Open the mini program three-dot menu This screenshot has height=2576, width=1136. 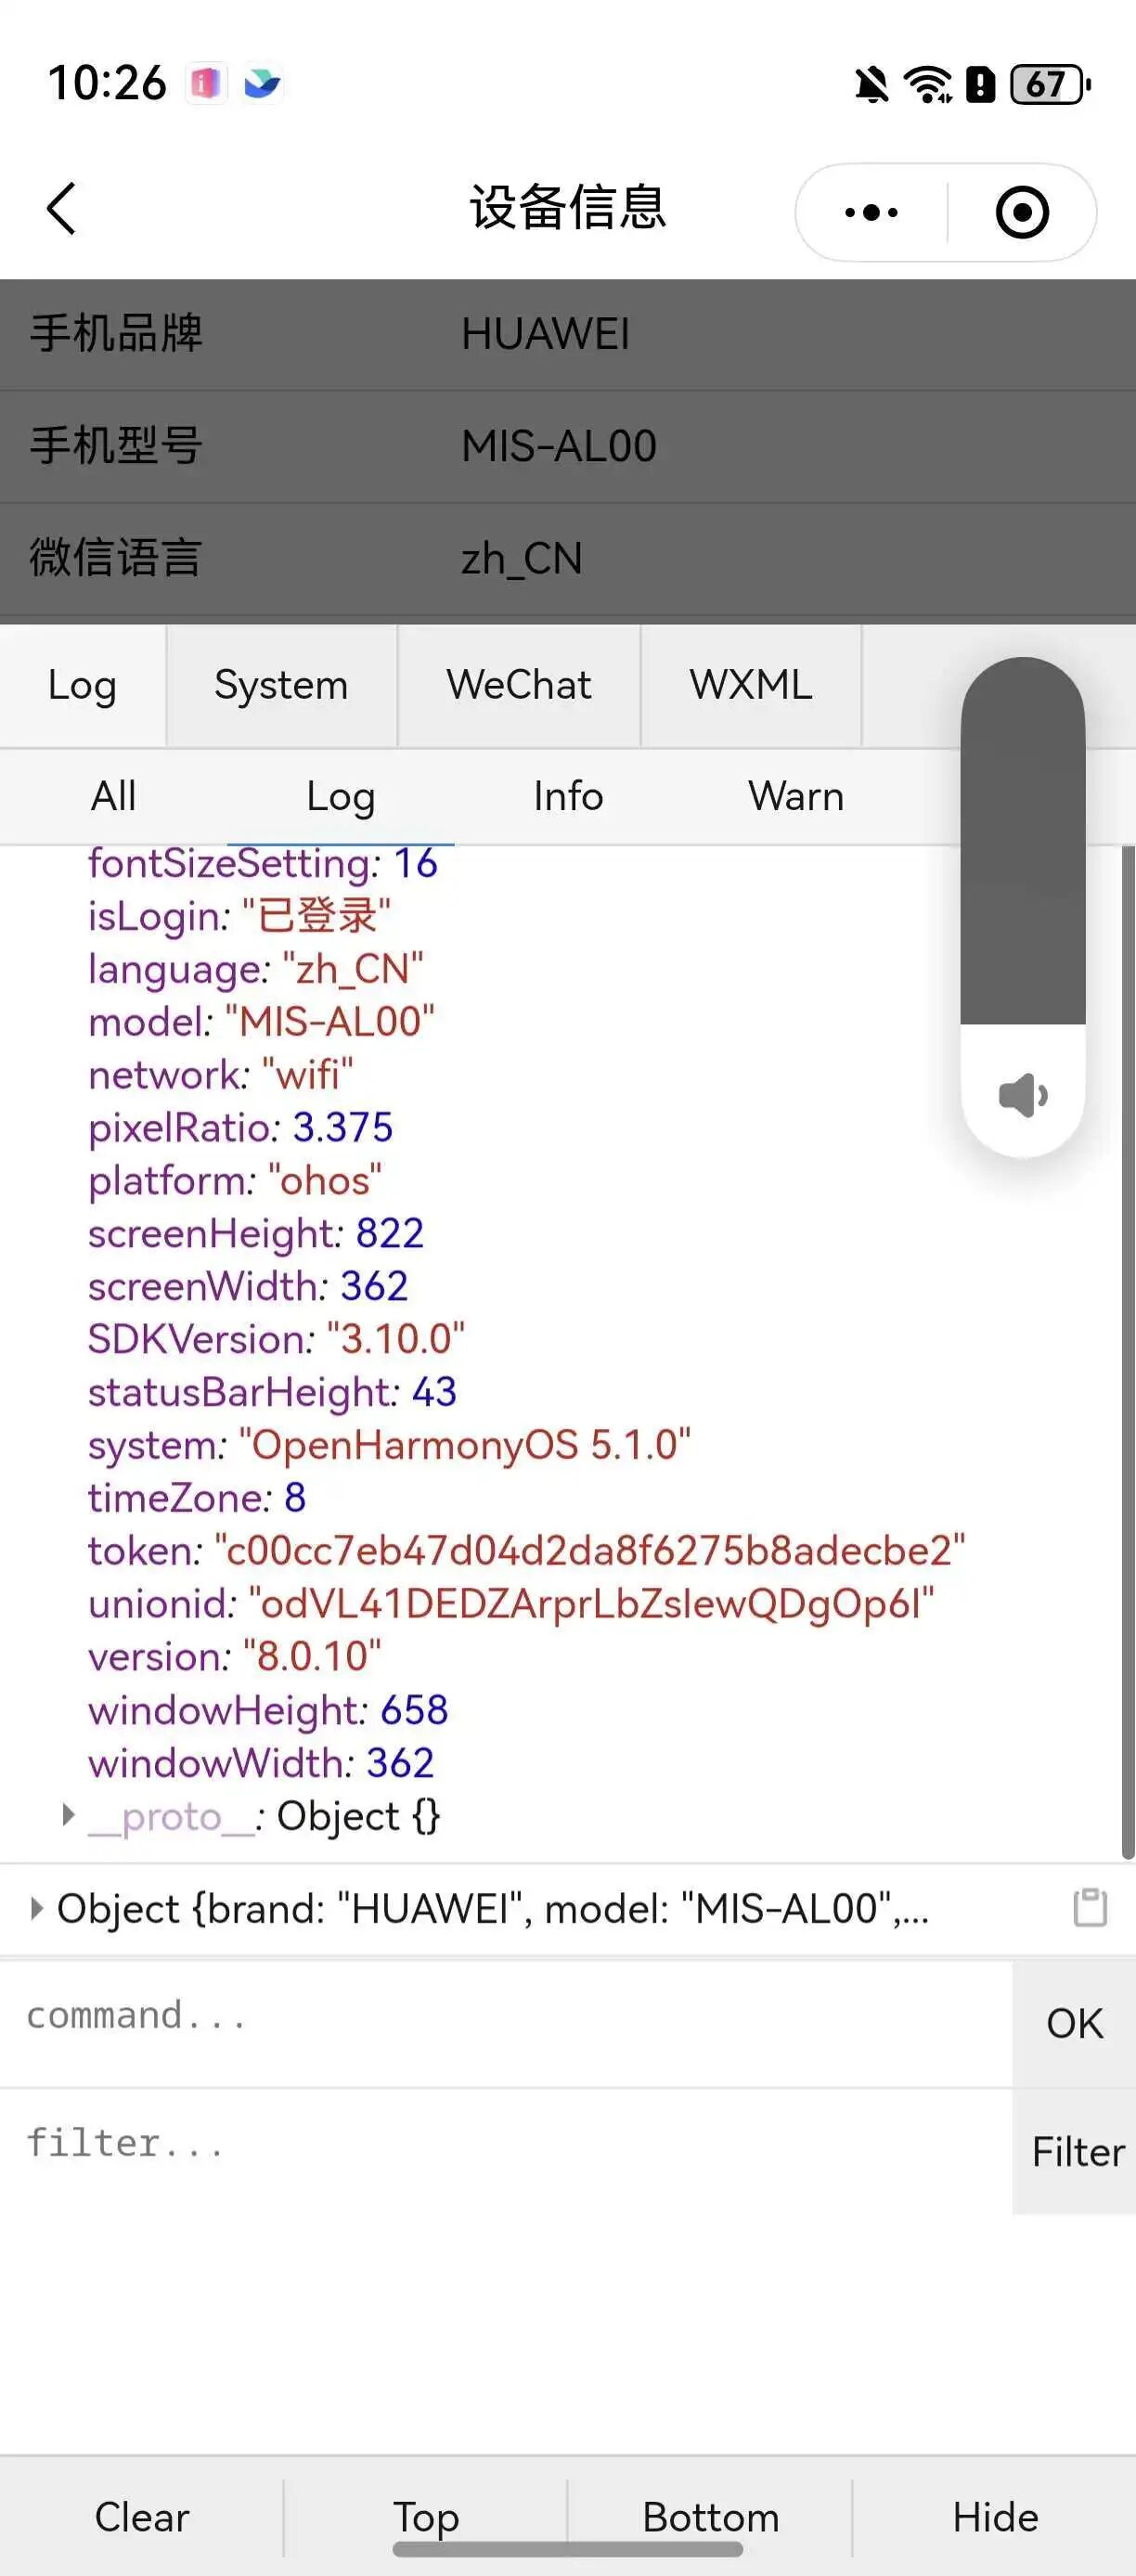(x=871, y=212)
